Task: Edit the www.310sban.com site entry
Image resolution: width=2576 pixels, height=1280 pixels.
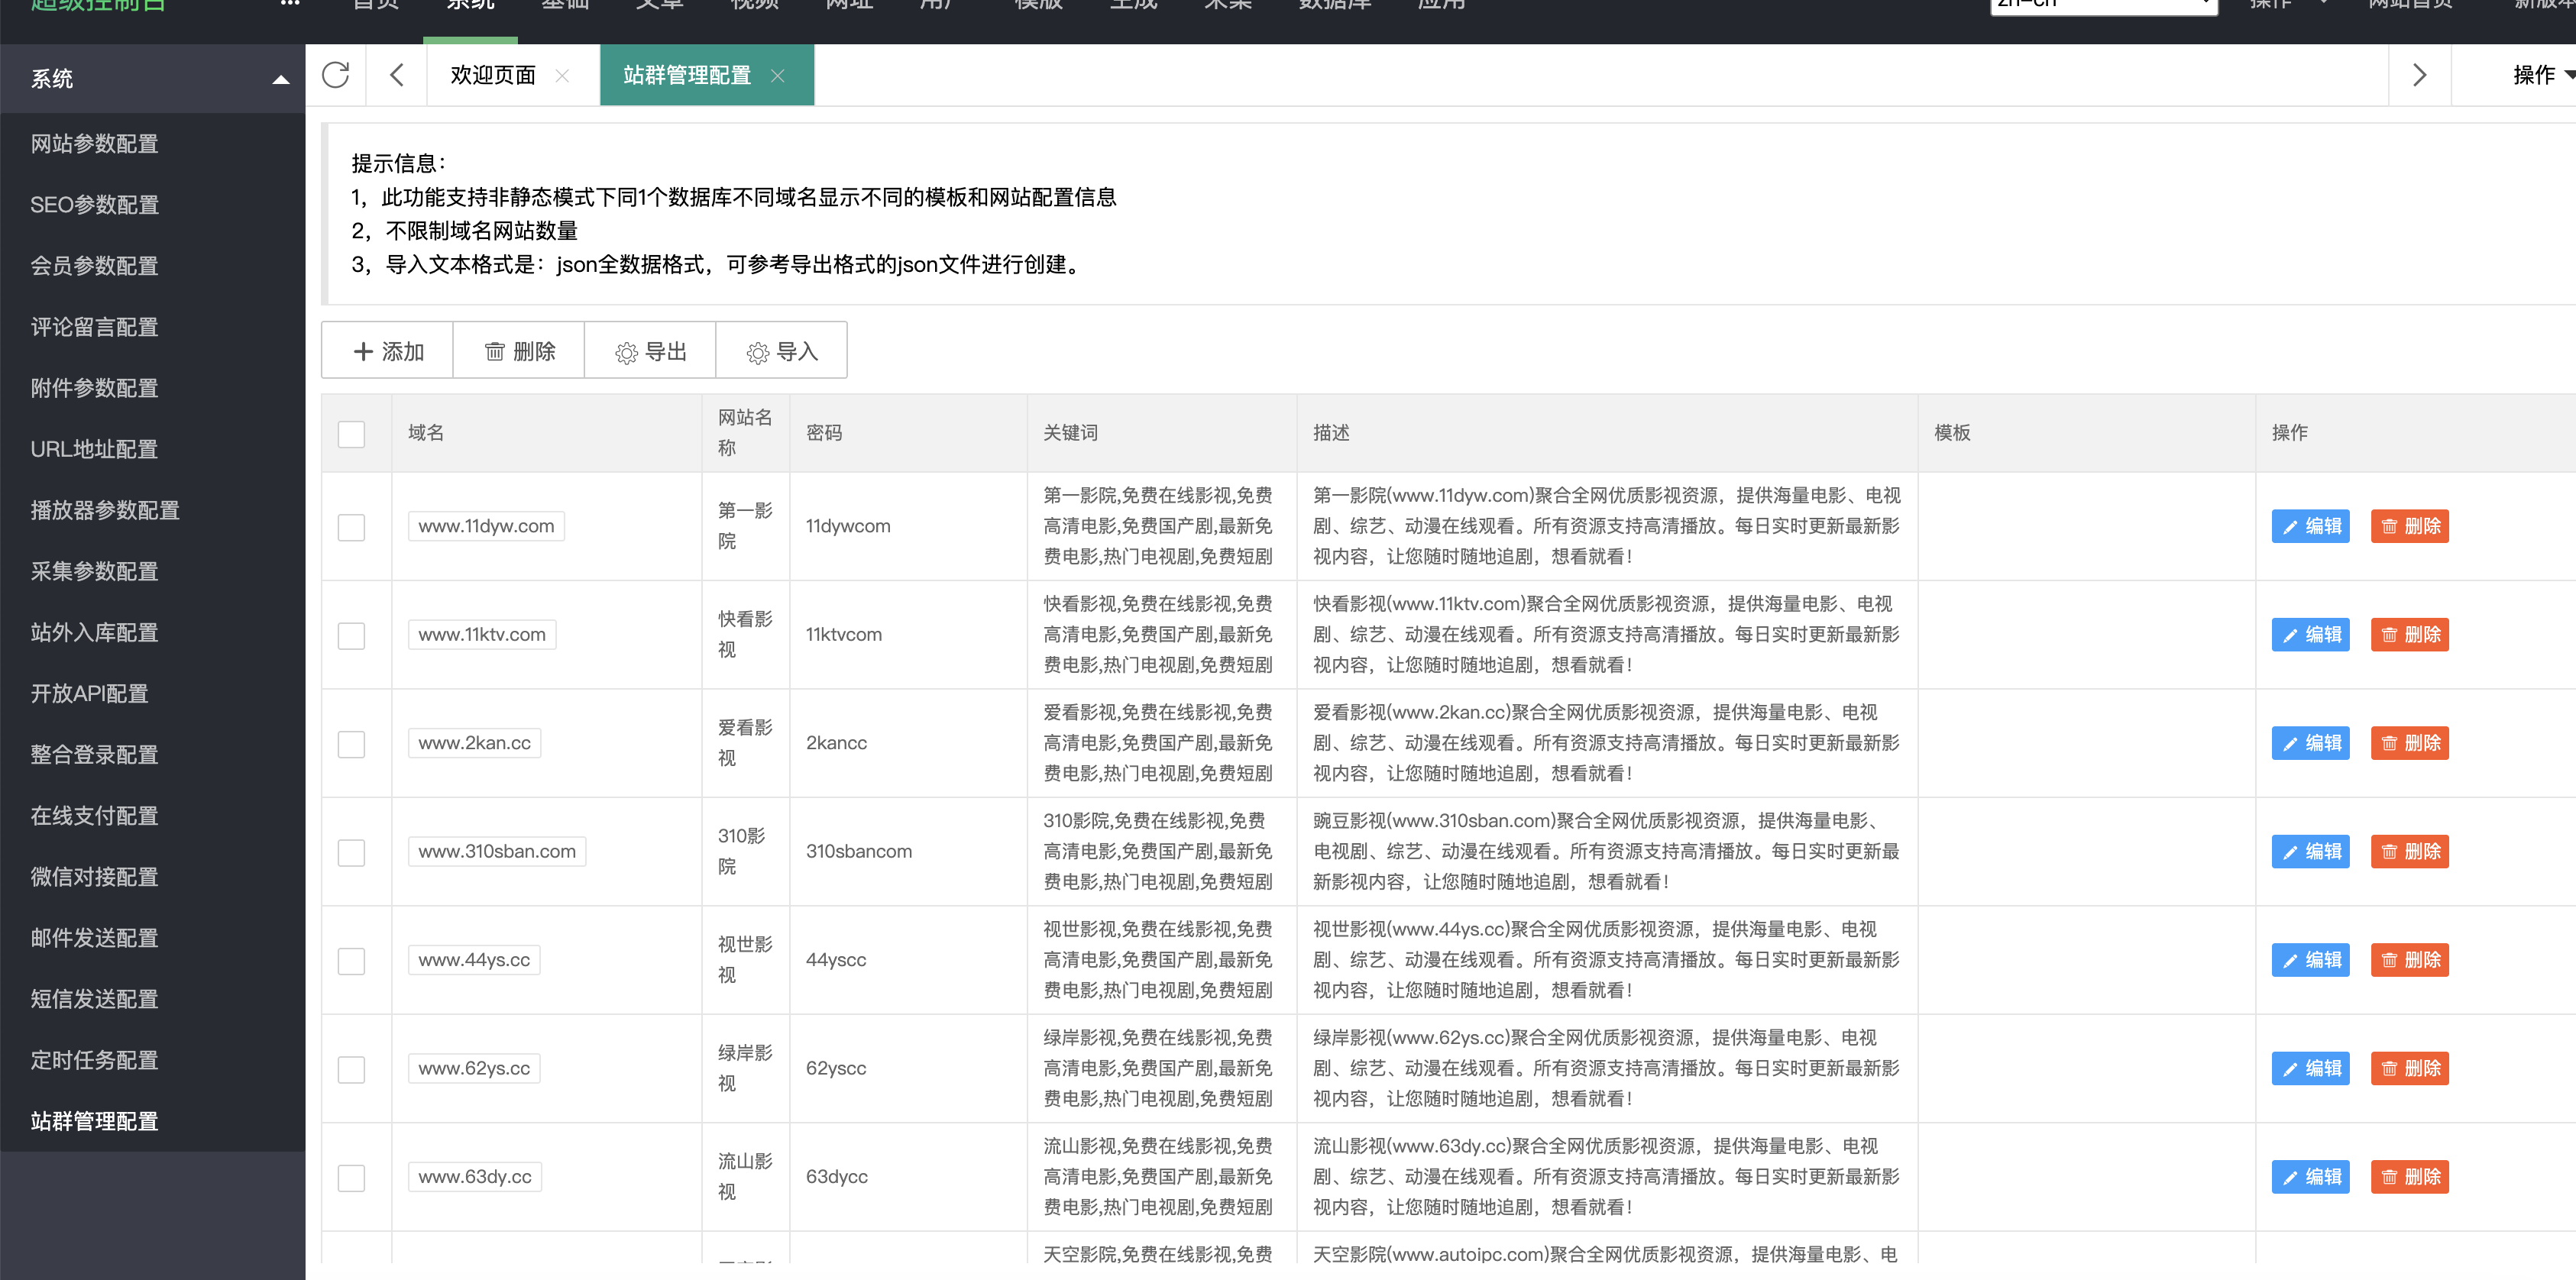Action: pos(2310,851)
